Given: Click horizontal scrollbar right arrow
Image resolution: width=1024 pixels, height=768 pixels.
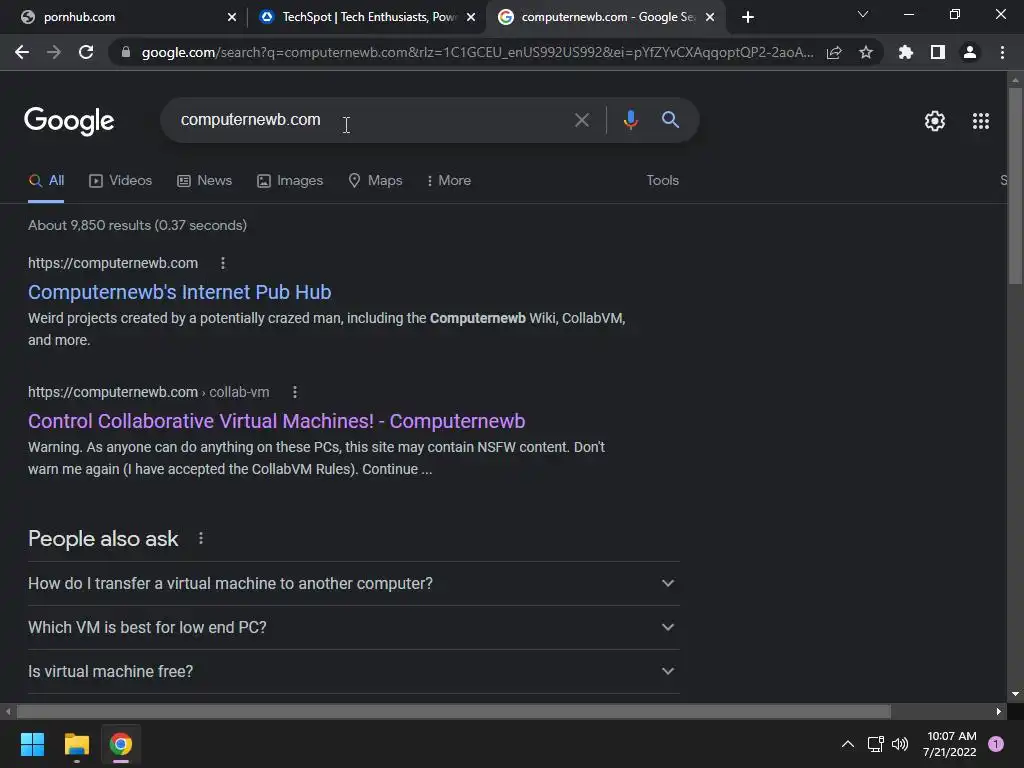Looking at the screenshot, I should [999, 711].
